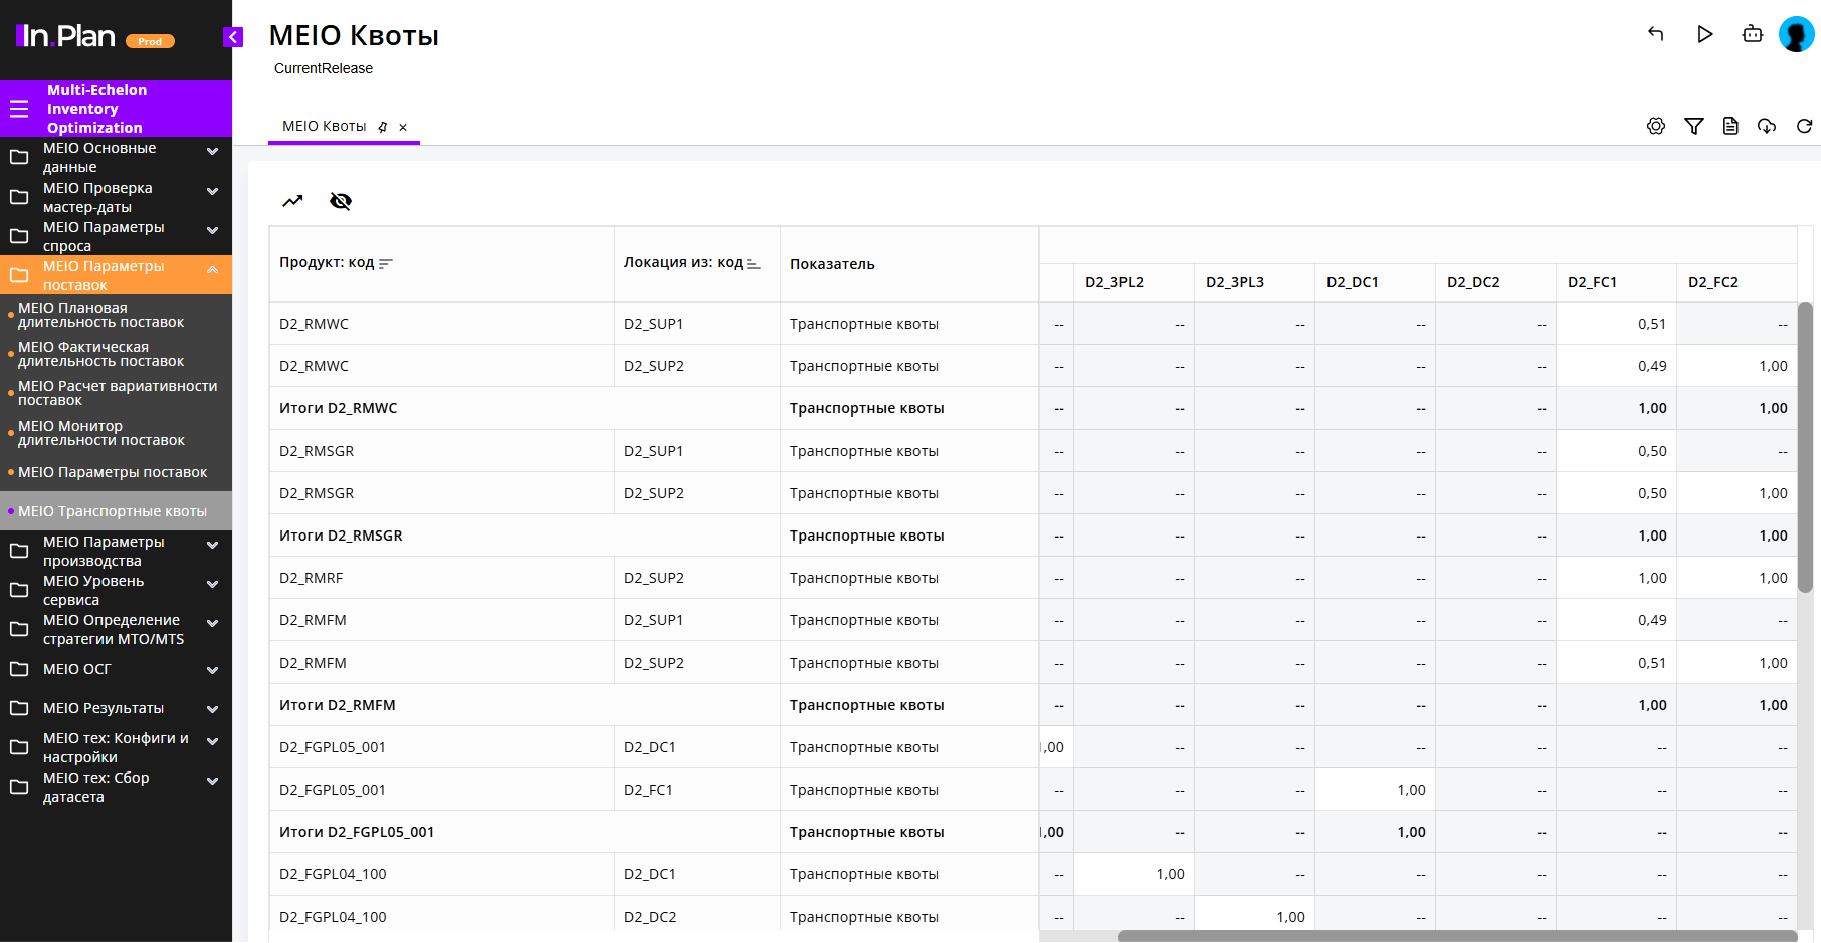
Task: Open the robot assistant icon
Action: (x=1753, y=34)
